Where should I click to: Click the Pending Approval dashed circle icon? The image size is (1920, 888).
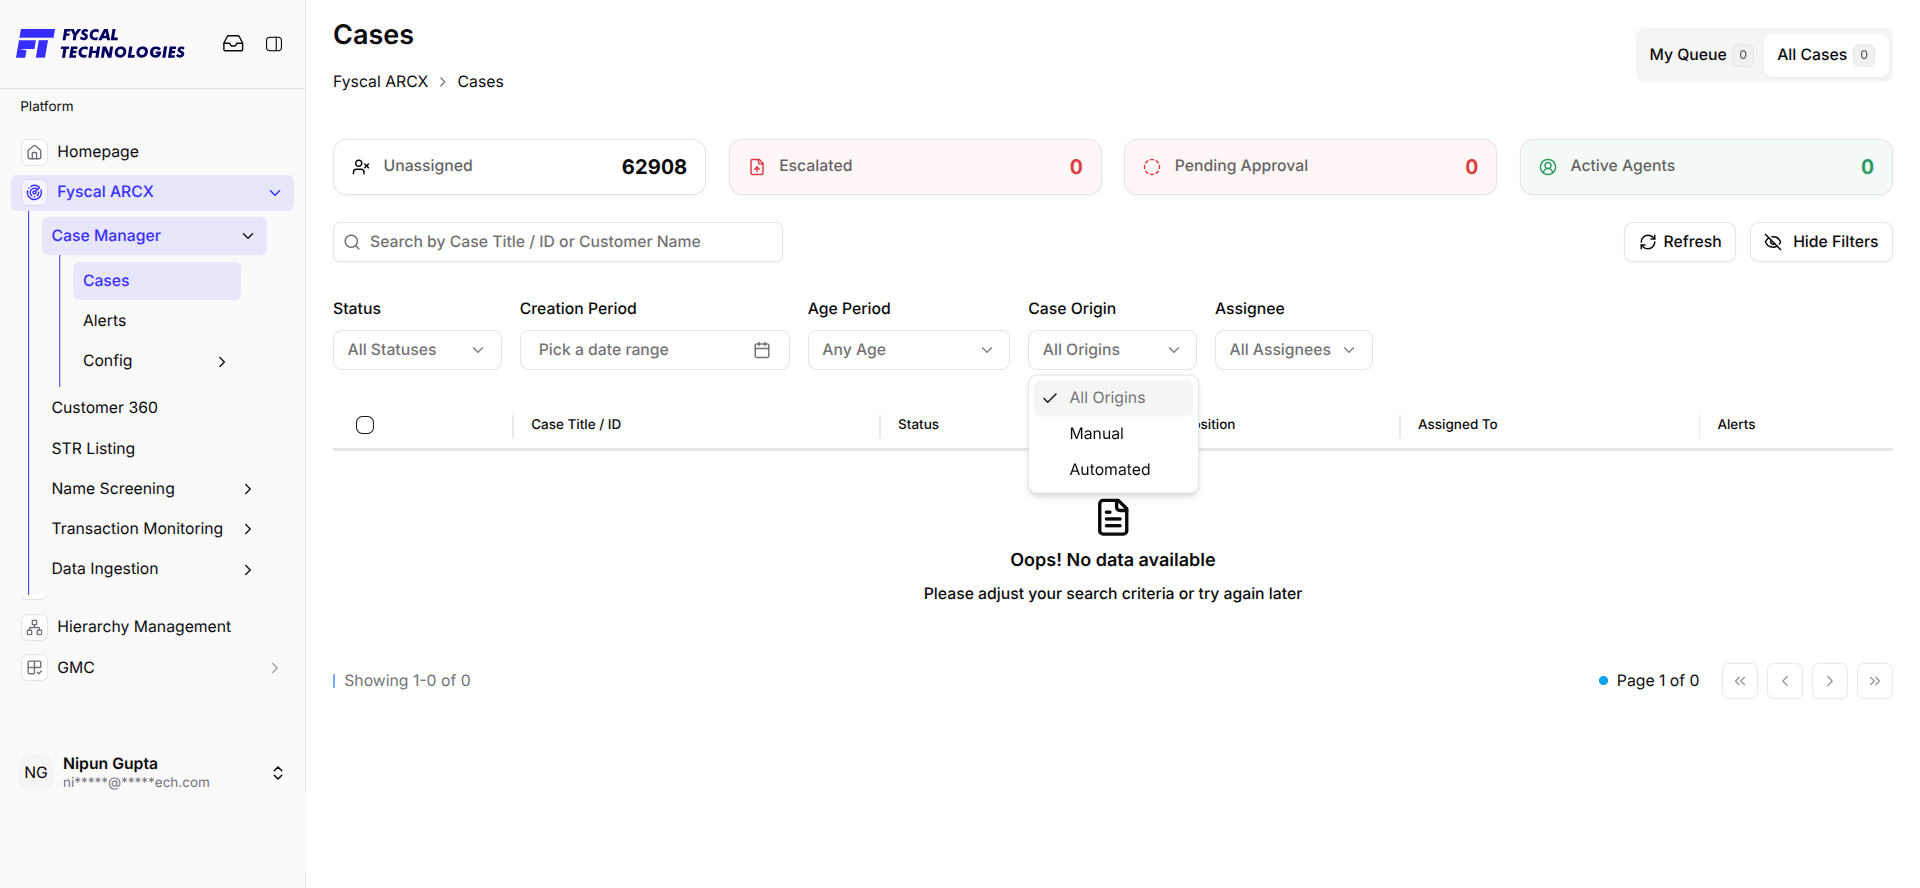pos(1152,167)
